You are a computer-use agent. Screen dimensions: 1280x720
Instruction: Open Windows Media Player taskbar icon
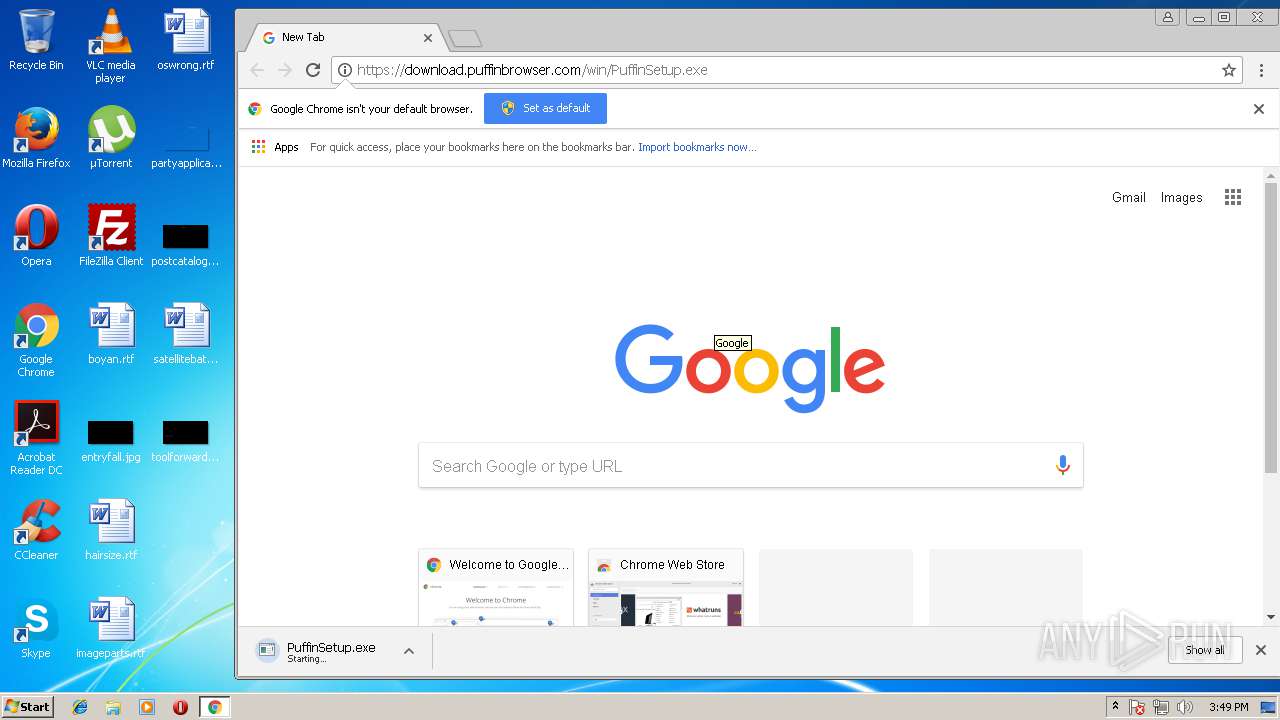pyautogui.click(x=147, y=707)
